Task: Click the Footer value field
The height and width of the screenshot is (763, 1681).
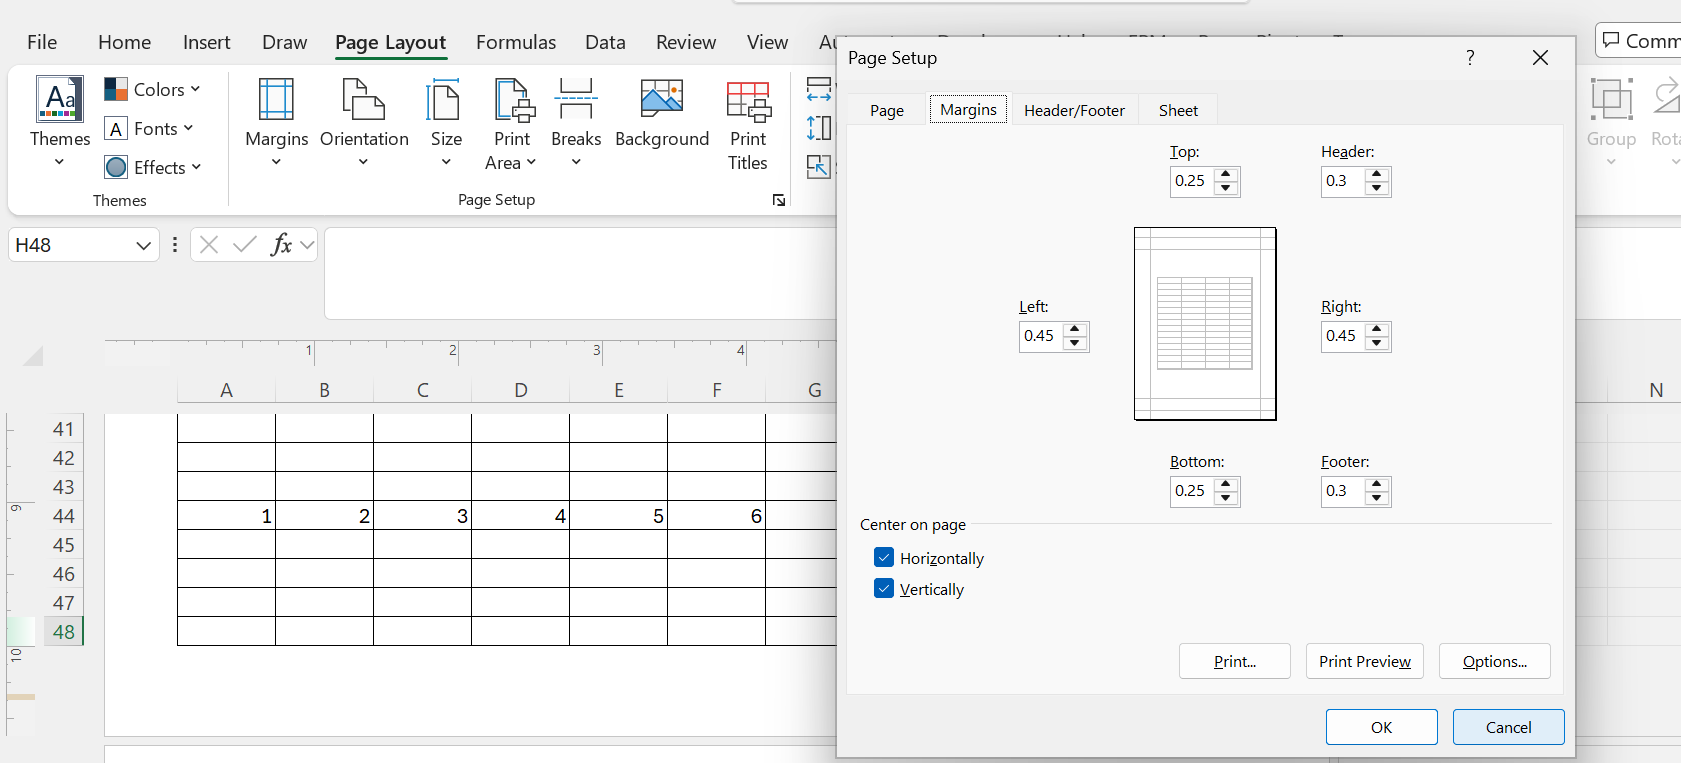Action: pos(1343,491)
